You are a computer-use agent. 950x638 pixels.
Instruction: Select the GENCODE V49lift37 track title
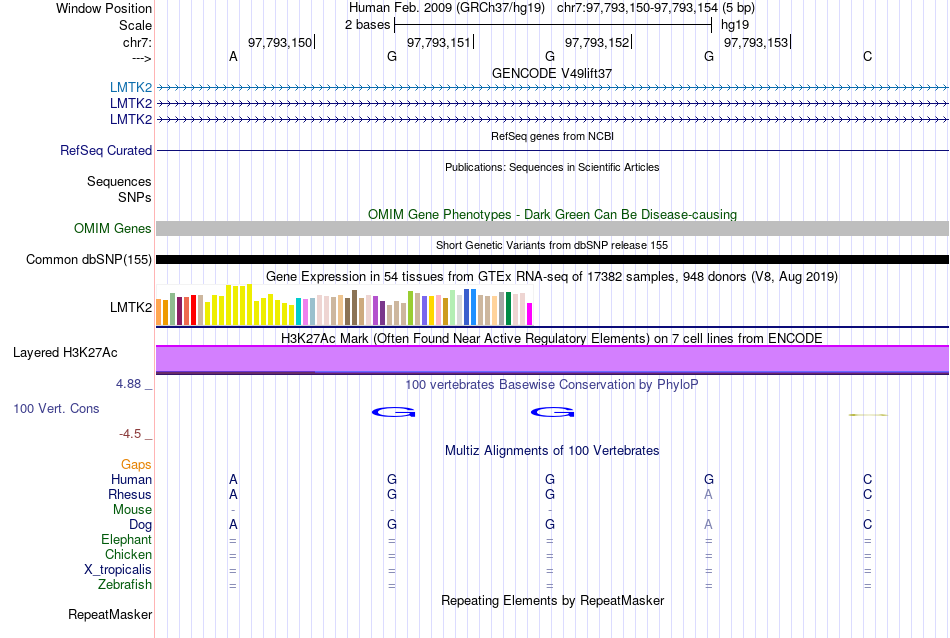point(552,73)
